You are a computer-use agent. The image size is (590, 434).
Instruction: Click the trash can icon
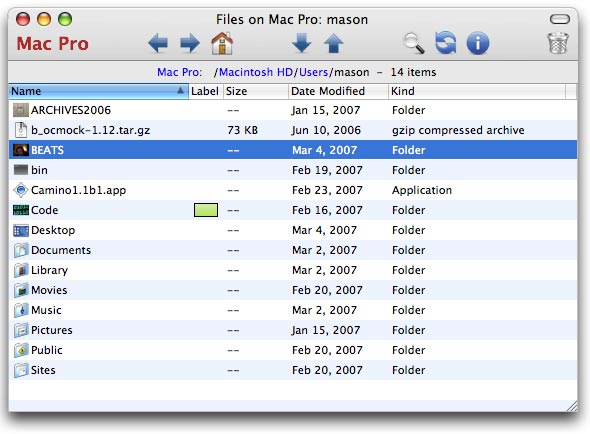point(558,43)
